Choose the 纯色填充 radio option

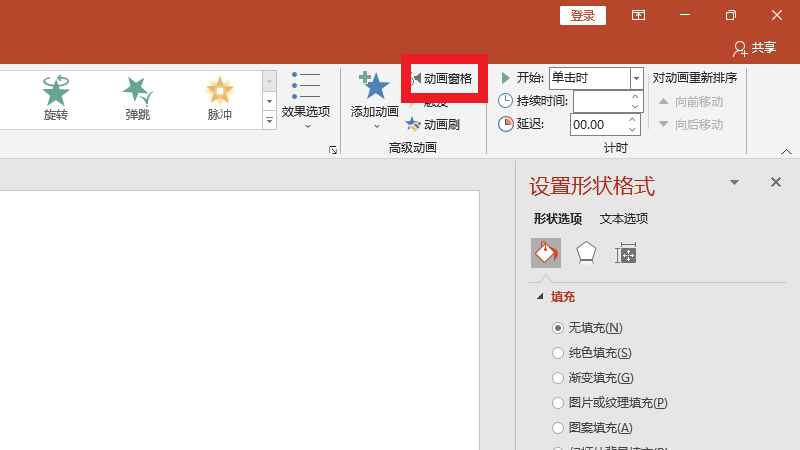tap(558, 353)
